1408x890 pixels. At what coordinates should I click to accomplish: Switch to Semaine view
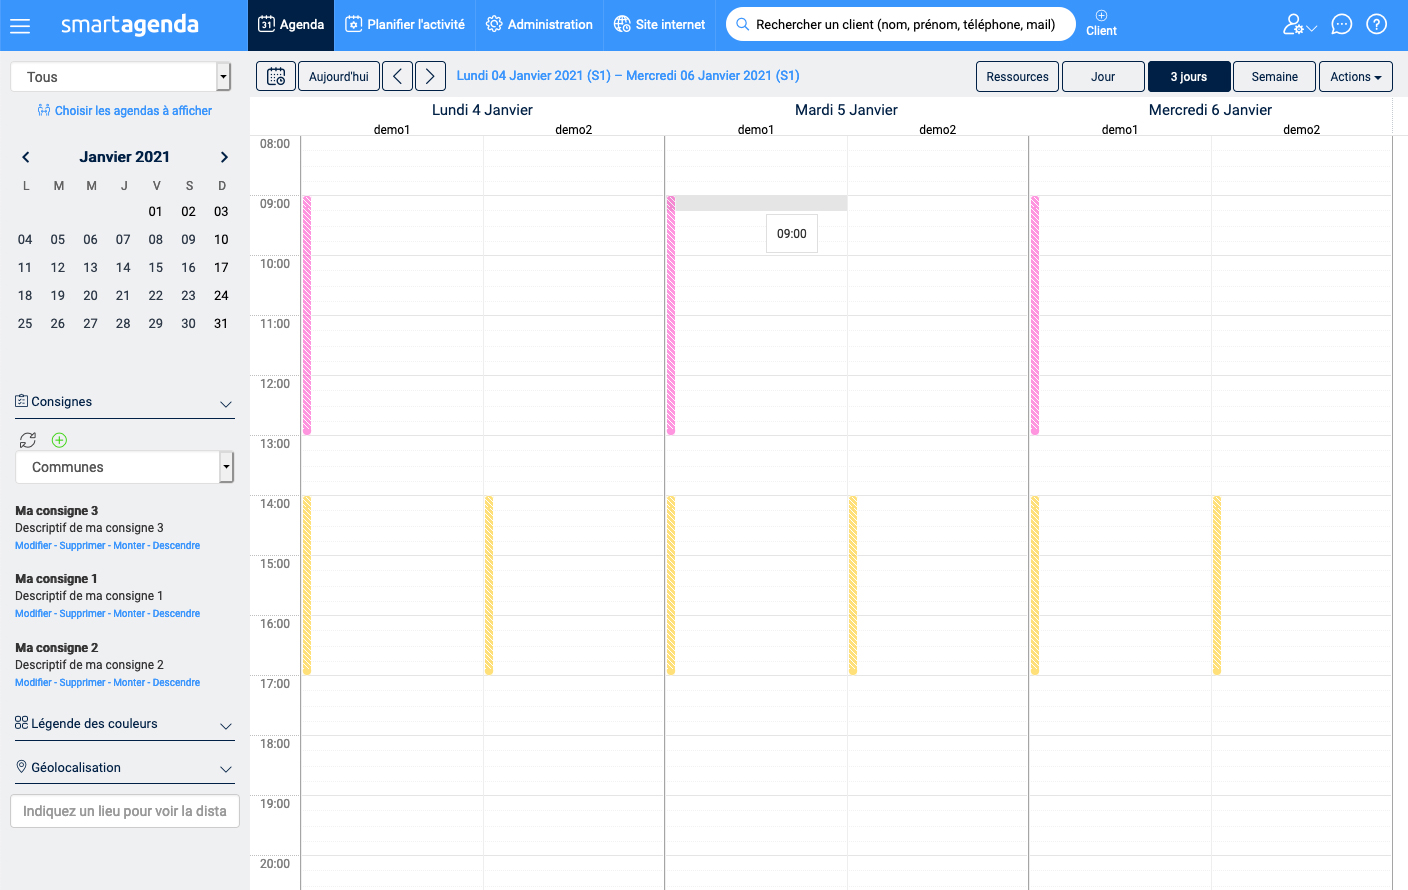click(x=1274, y=77)
